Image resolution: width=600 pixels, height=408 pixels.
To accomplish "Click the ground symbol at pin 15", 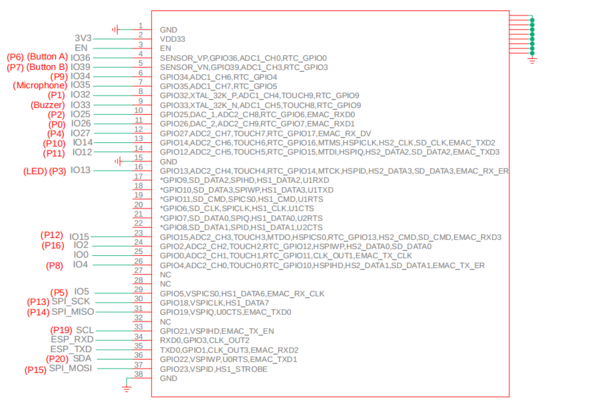I will (x=118, y=162).
